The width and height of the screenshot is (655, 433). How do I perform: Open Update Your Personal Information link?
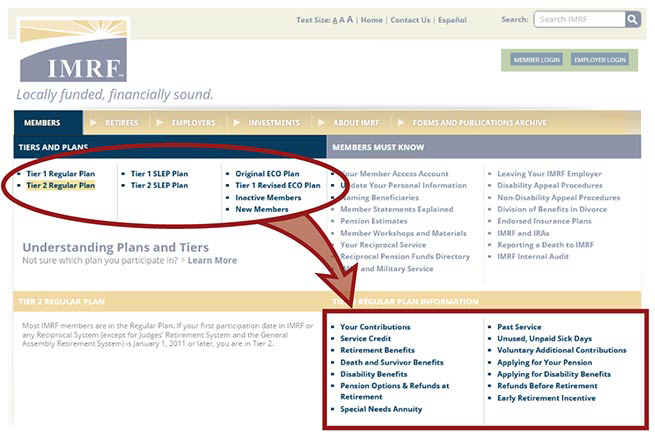click(x=404, y=185)
